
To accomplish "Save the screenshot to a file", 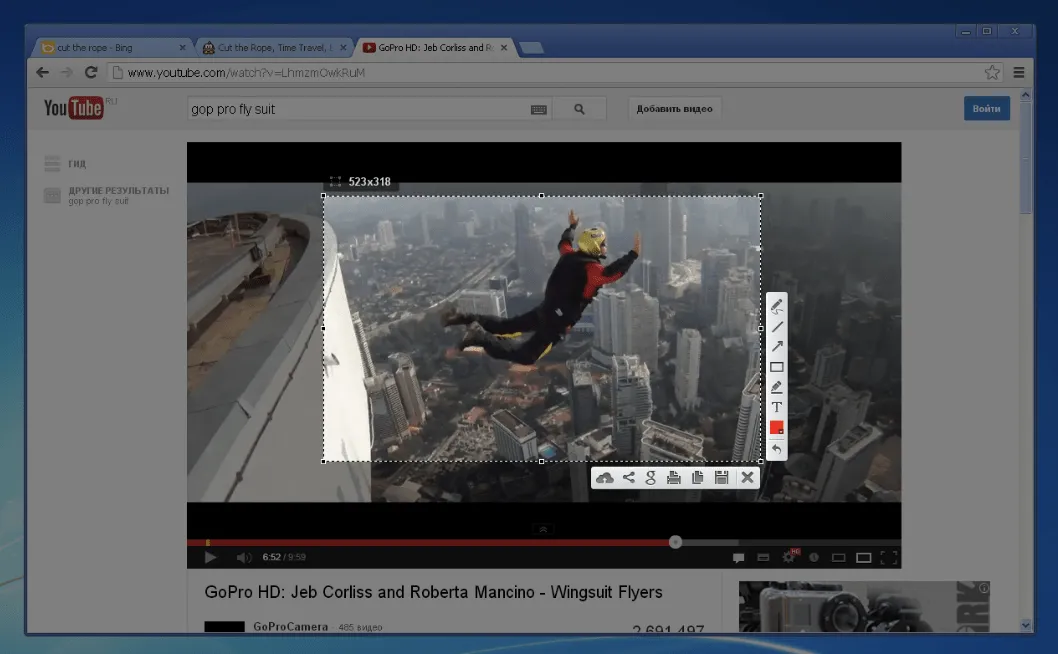I will coord(721,478).
